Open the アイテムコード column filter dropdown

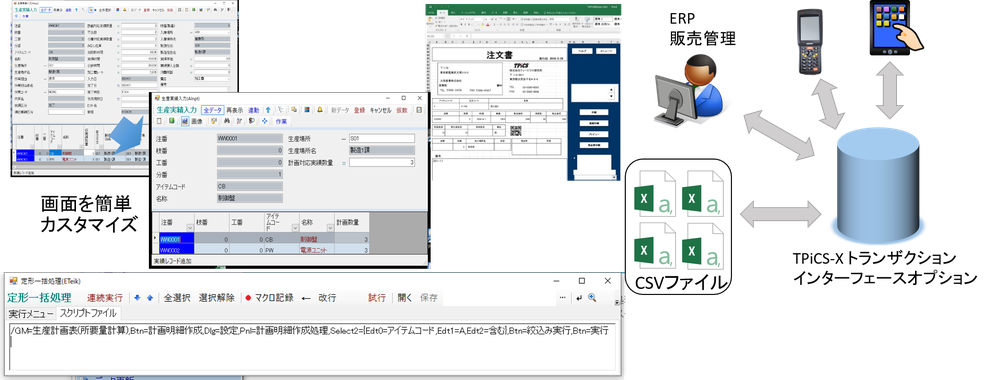point(294,227)
